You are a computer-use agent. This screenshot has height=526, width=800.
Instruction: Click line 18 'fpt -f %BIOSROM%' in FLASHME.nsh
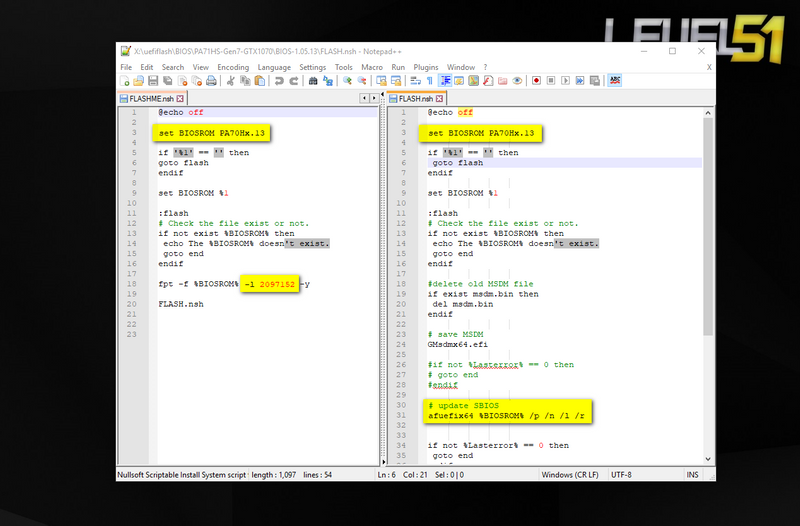tap(198, 284)
